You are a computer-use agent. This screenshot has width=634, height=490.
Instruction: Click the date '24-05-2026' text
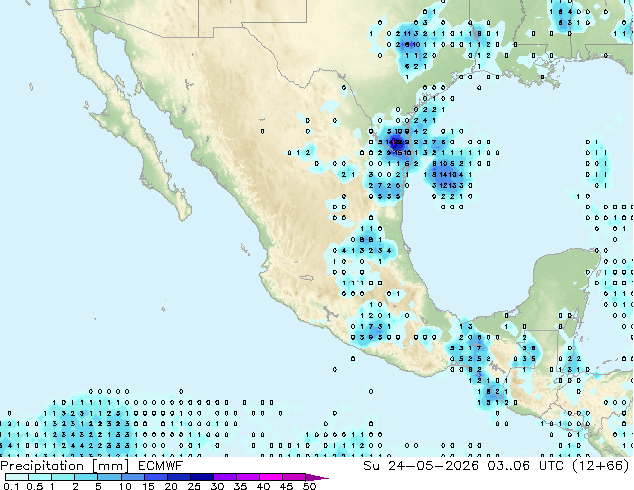coord(433,466)
